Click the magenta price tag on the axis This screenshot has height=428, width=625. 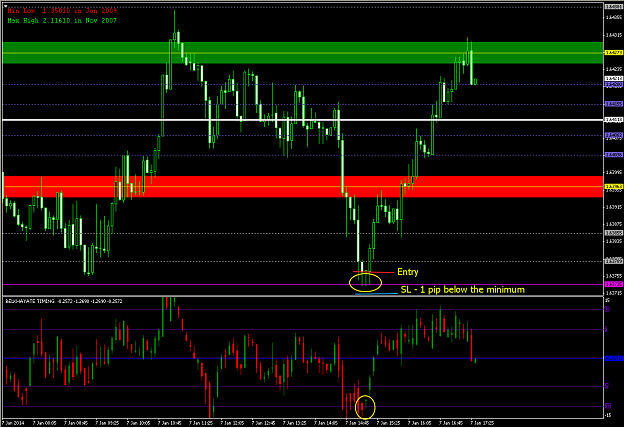[x=614, y=285]
